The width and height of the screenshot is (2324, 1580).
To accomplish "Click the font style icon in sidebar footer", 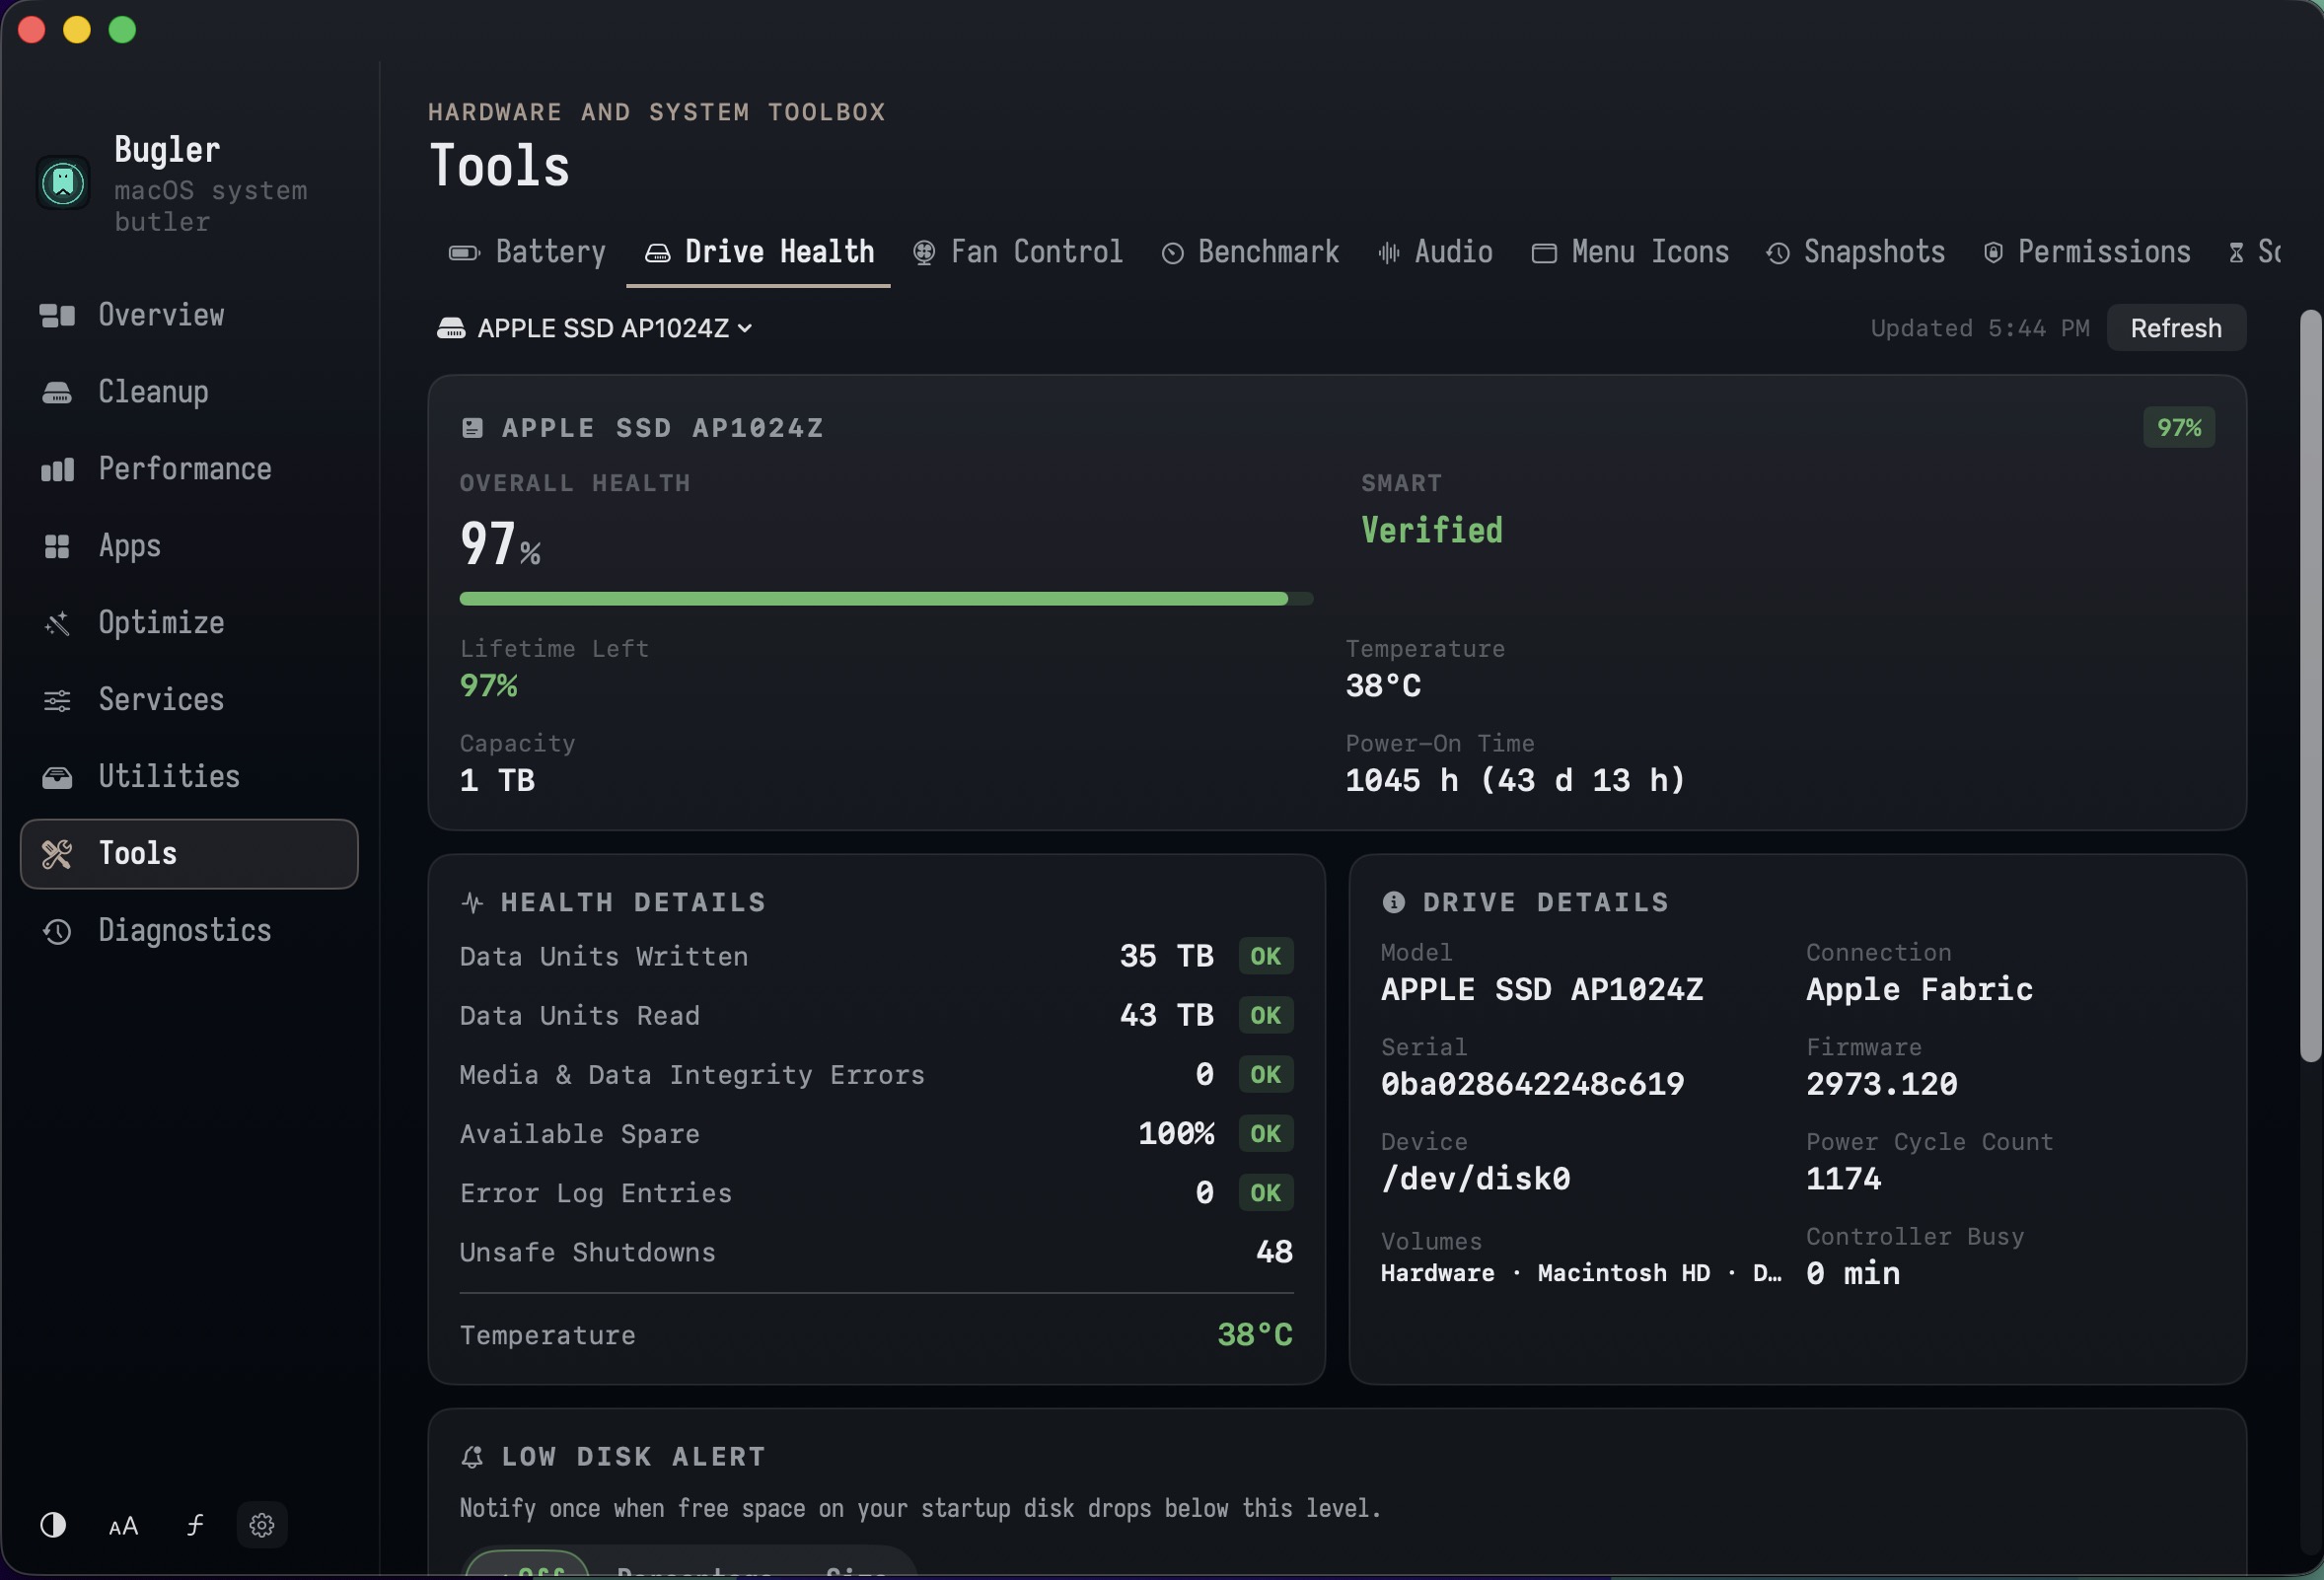I will (x=195, y=1525).
